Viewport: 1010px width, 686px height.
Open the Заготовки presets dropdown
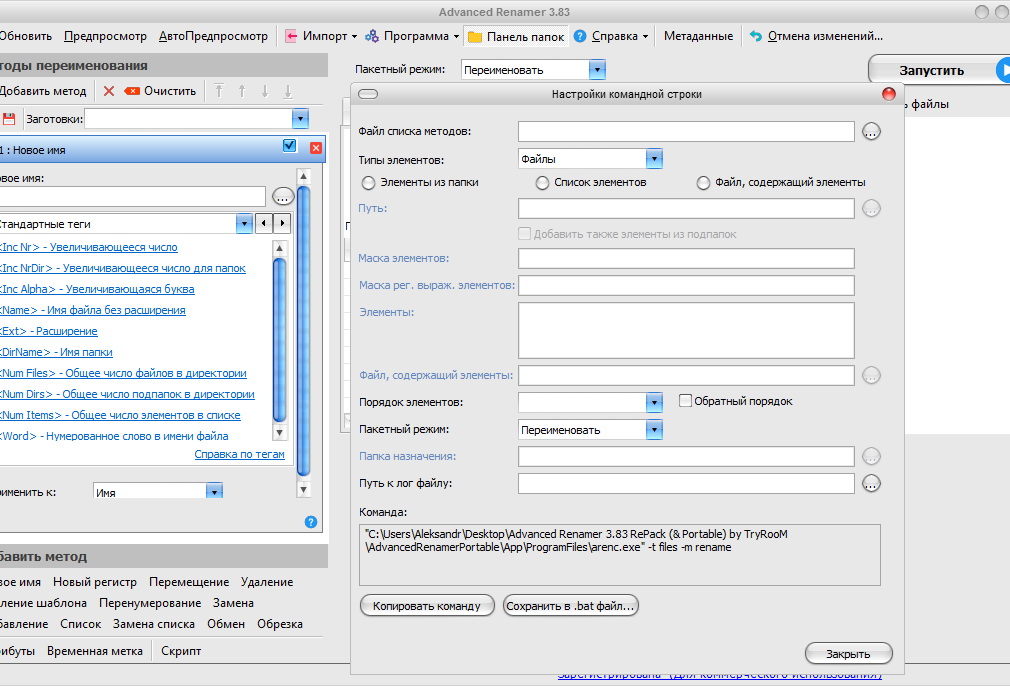tap(300, 119)
